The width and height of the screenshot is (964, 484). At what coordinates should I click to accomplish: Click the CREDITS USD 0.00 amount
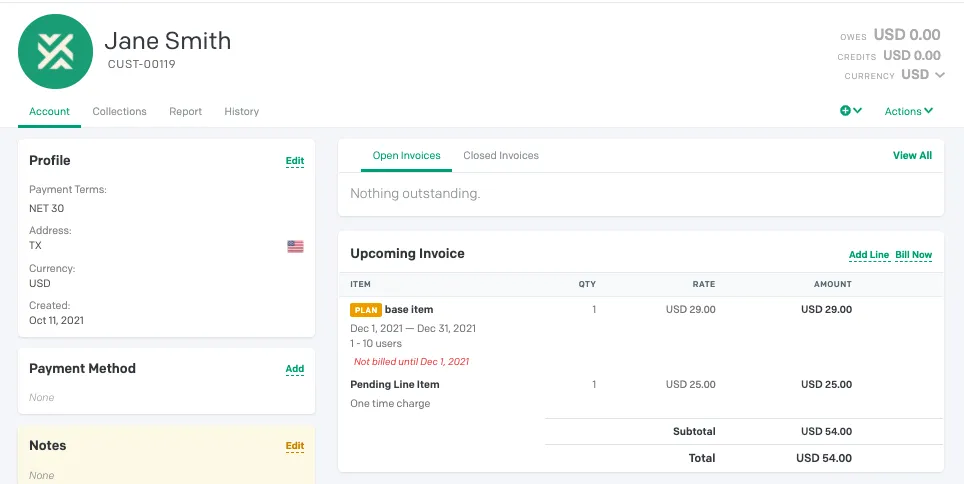point(912,55)
